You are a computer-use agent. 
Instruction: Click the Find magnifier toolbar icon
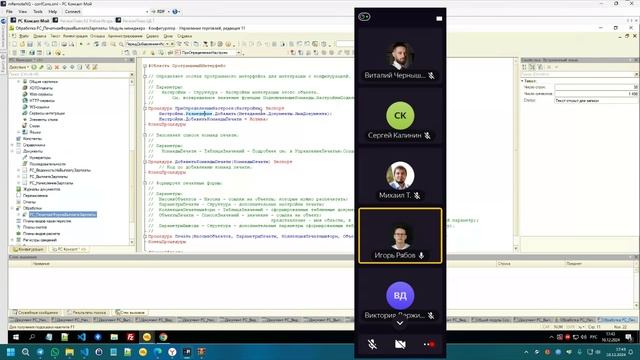(x=121, y=44)
